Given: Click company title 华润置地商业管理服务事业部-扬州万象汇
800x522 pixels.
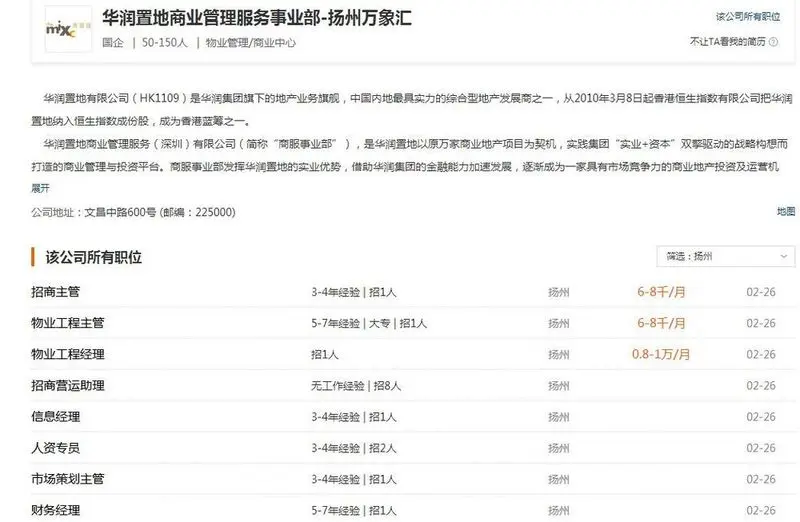Looking at the screenshot, I should point(257,18).
